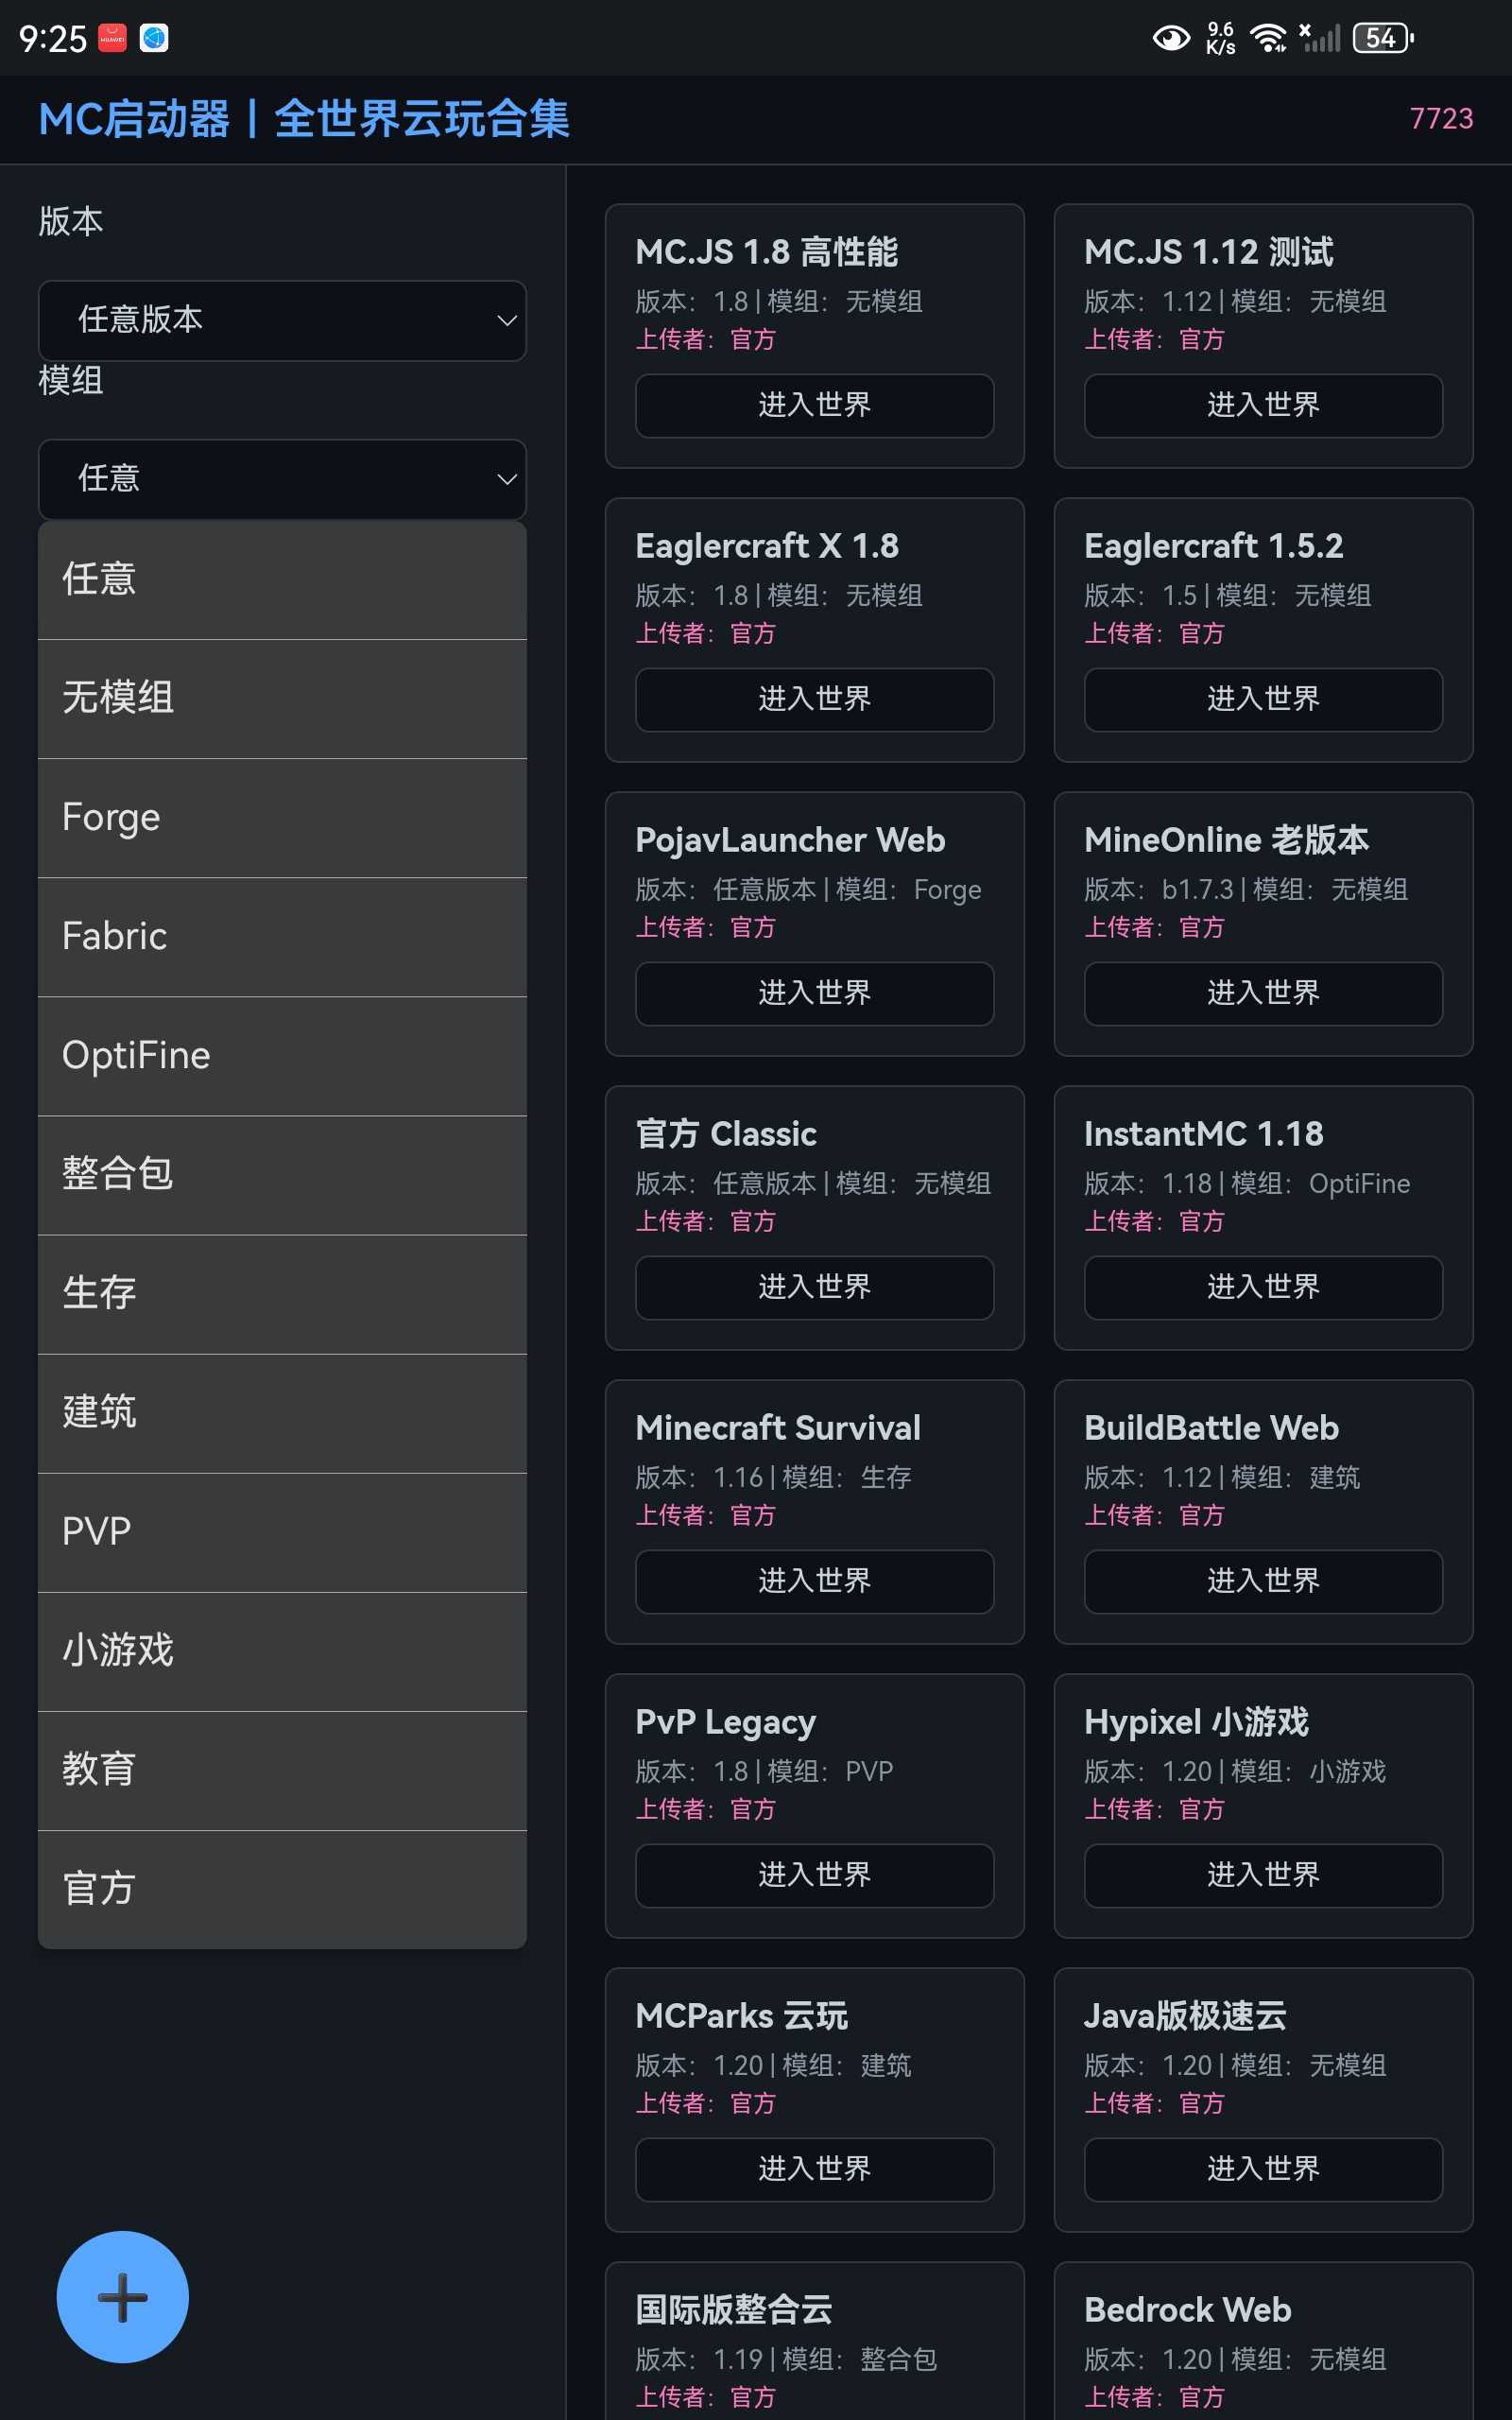
Task: Launch PojavLauncher Web with 进入世界
Action: (x=814, y=993)
